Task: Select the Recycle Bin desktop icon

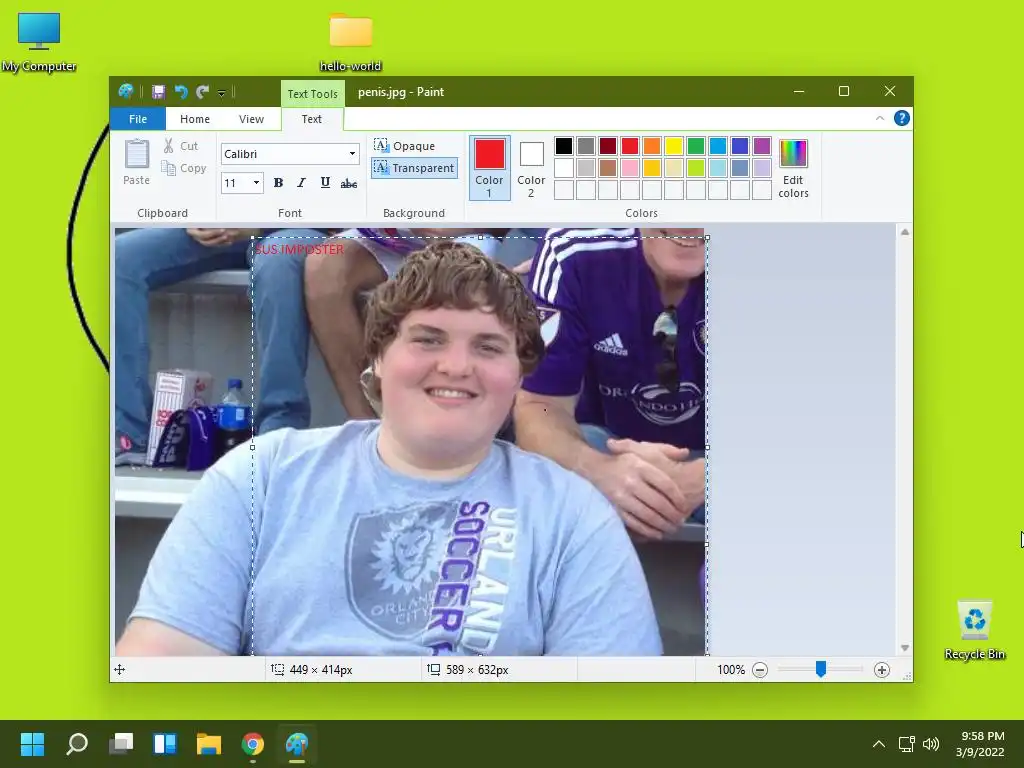Action: [x=974, y=630]
